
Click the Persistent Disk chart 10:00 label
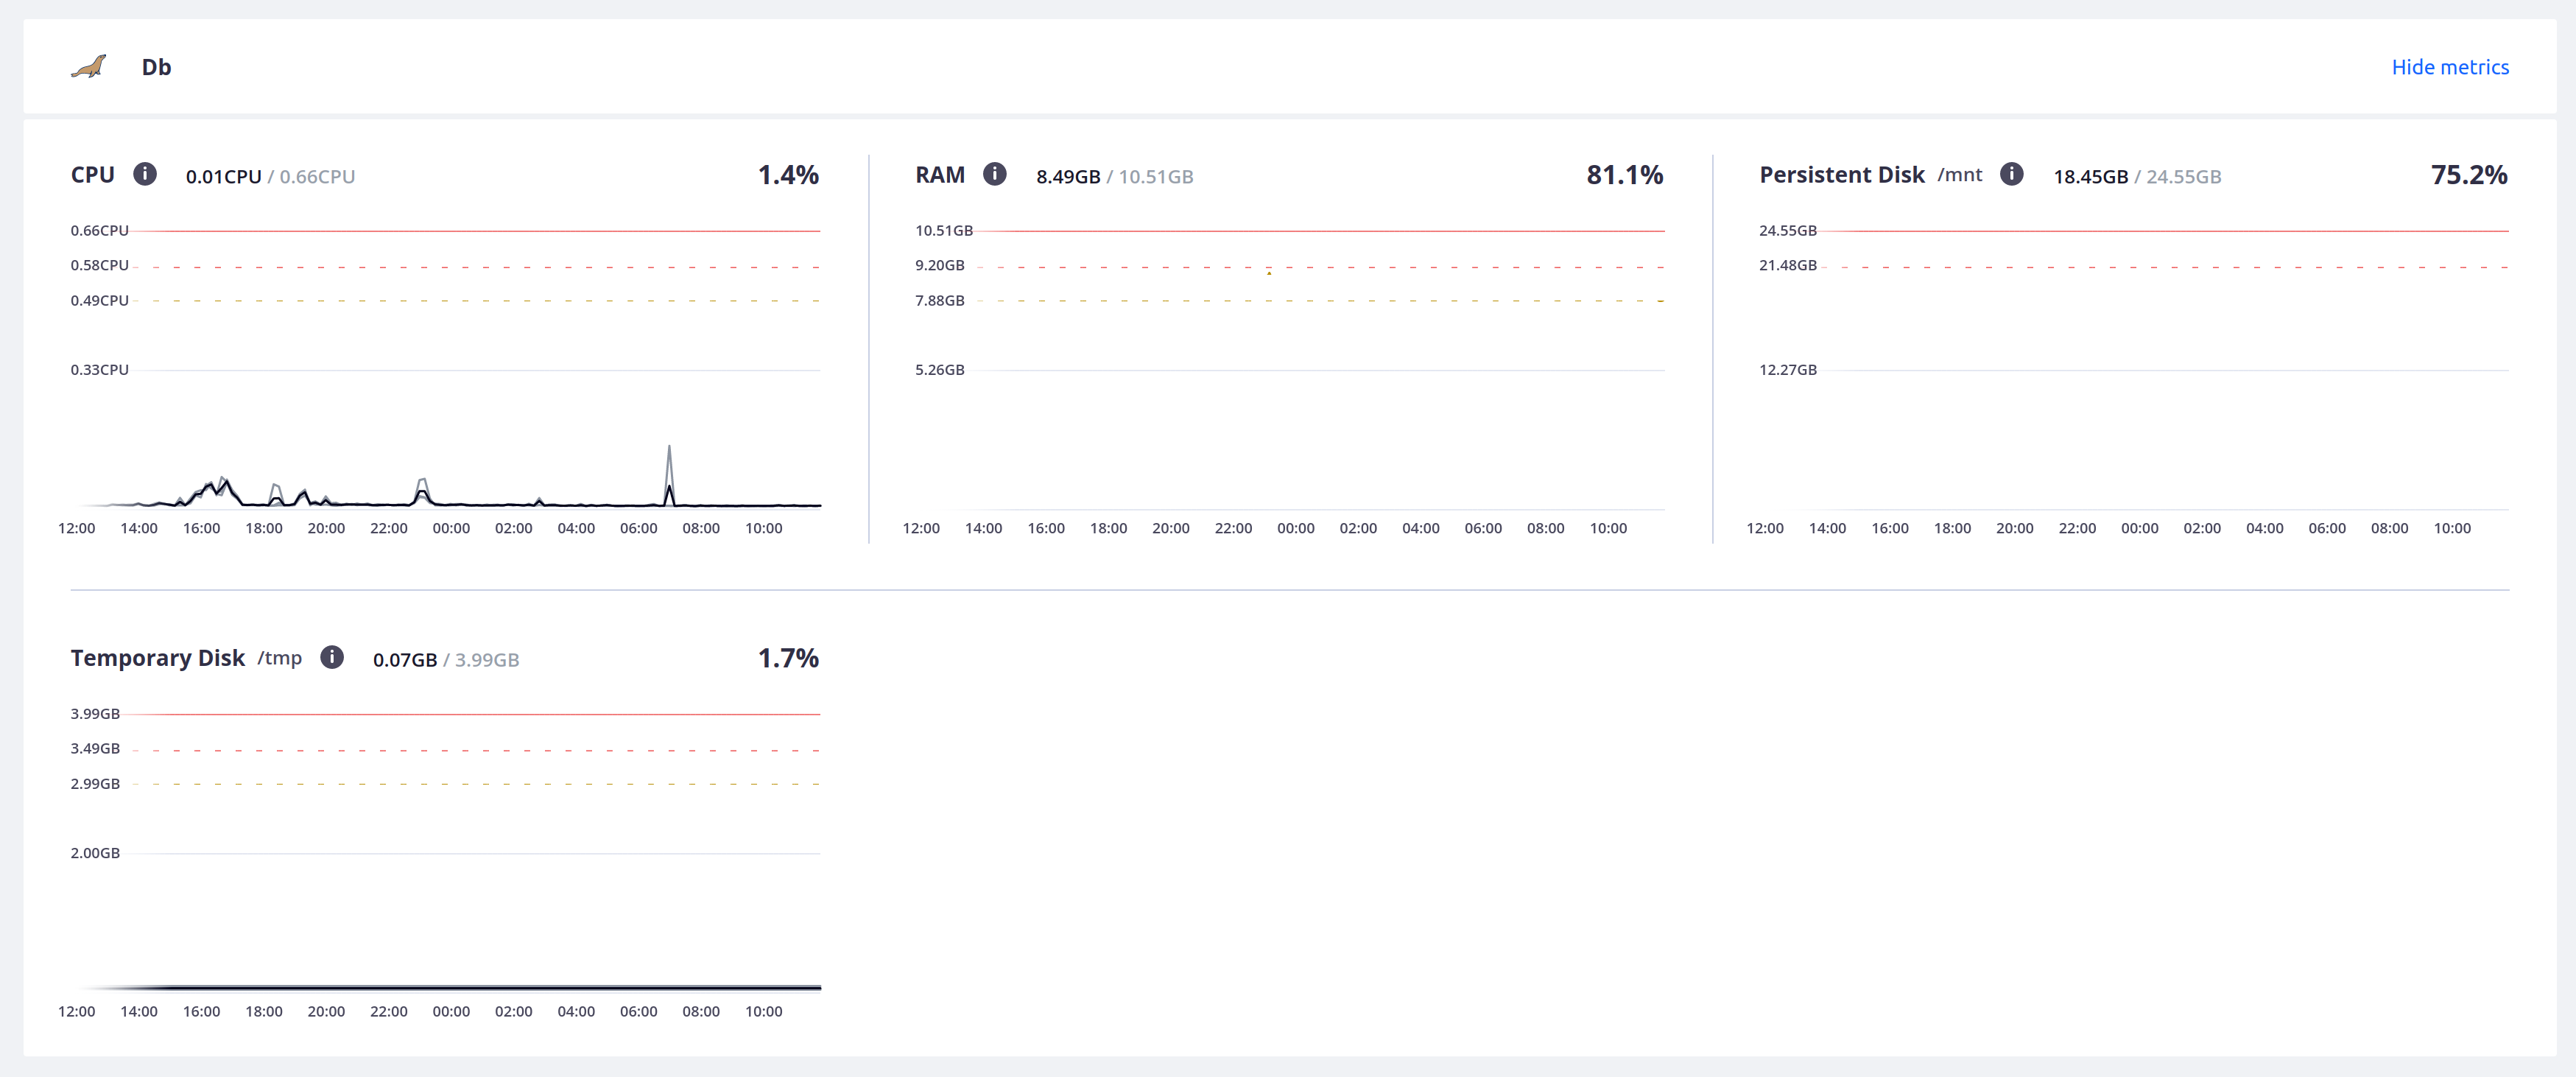pyautogui.click(x=2452, y=529)
